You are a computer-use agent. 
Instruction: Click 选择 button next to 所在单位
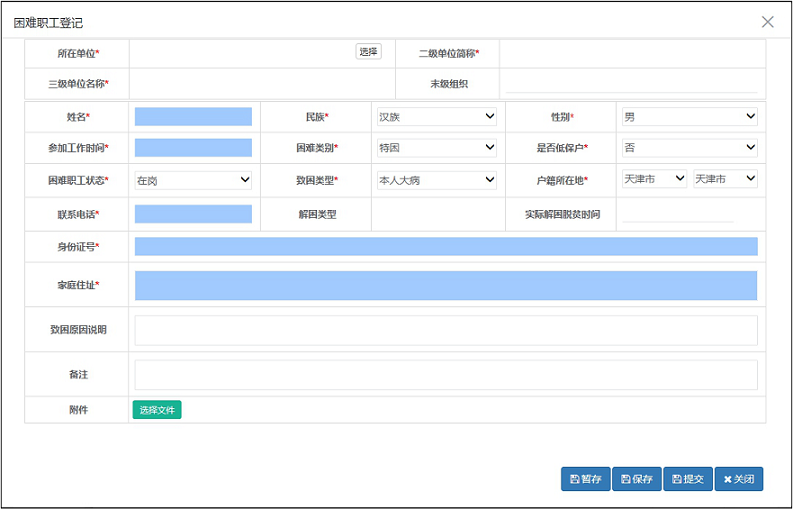pos(368,52)
